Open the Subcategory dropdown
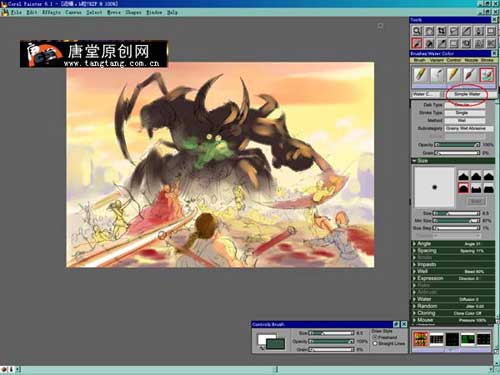 coord(469,128)
